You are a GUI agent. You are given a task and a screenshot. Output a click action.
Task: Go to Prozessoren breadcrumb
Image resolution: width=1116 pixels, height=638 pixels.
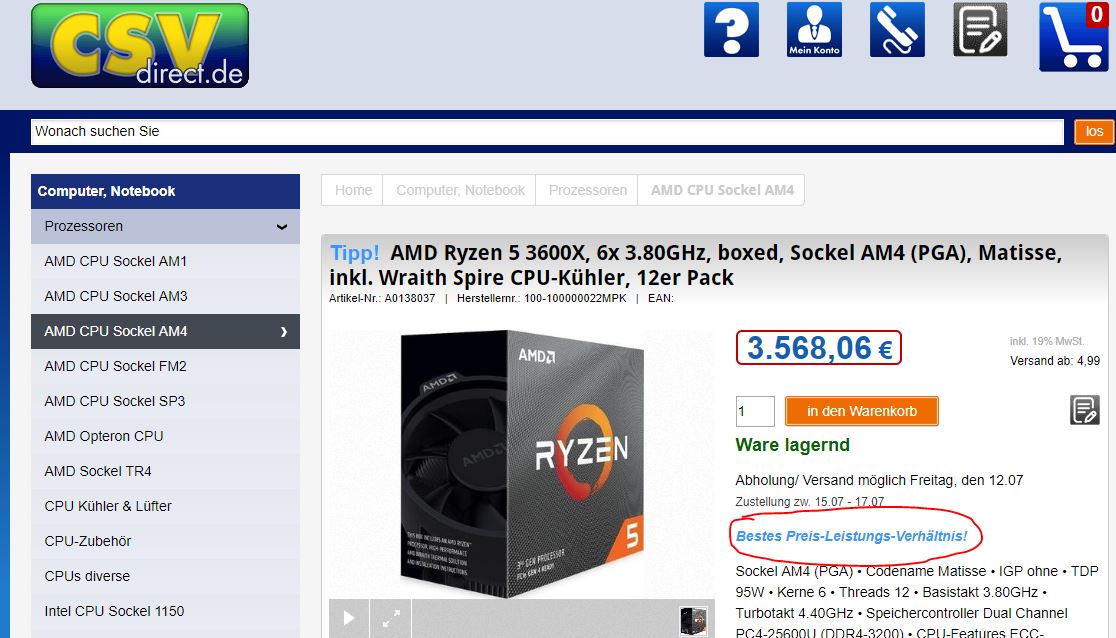[x=587, y=190]
